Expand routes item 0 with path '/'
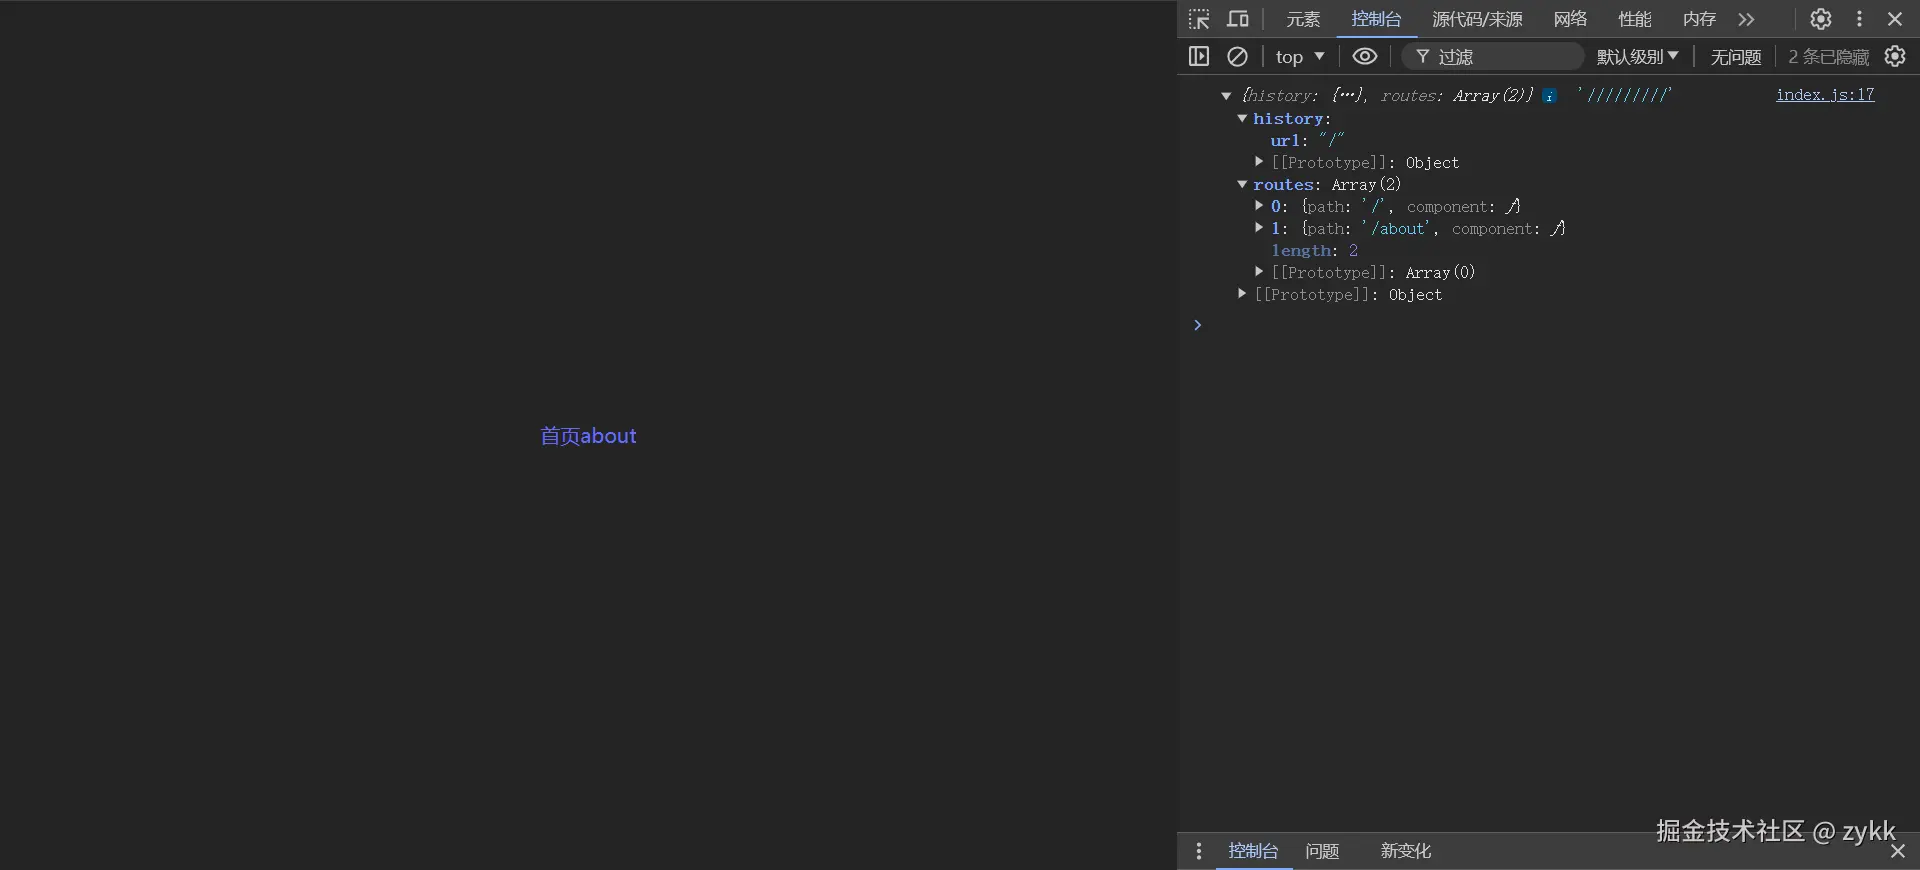The image size is (1920, 870). pos(1259,205)
